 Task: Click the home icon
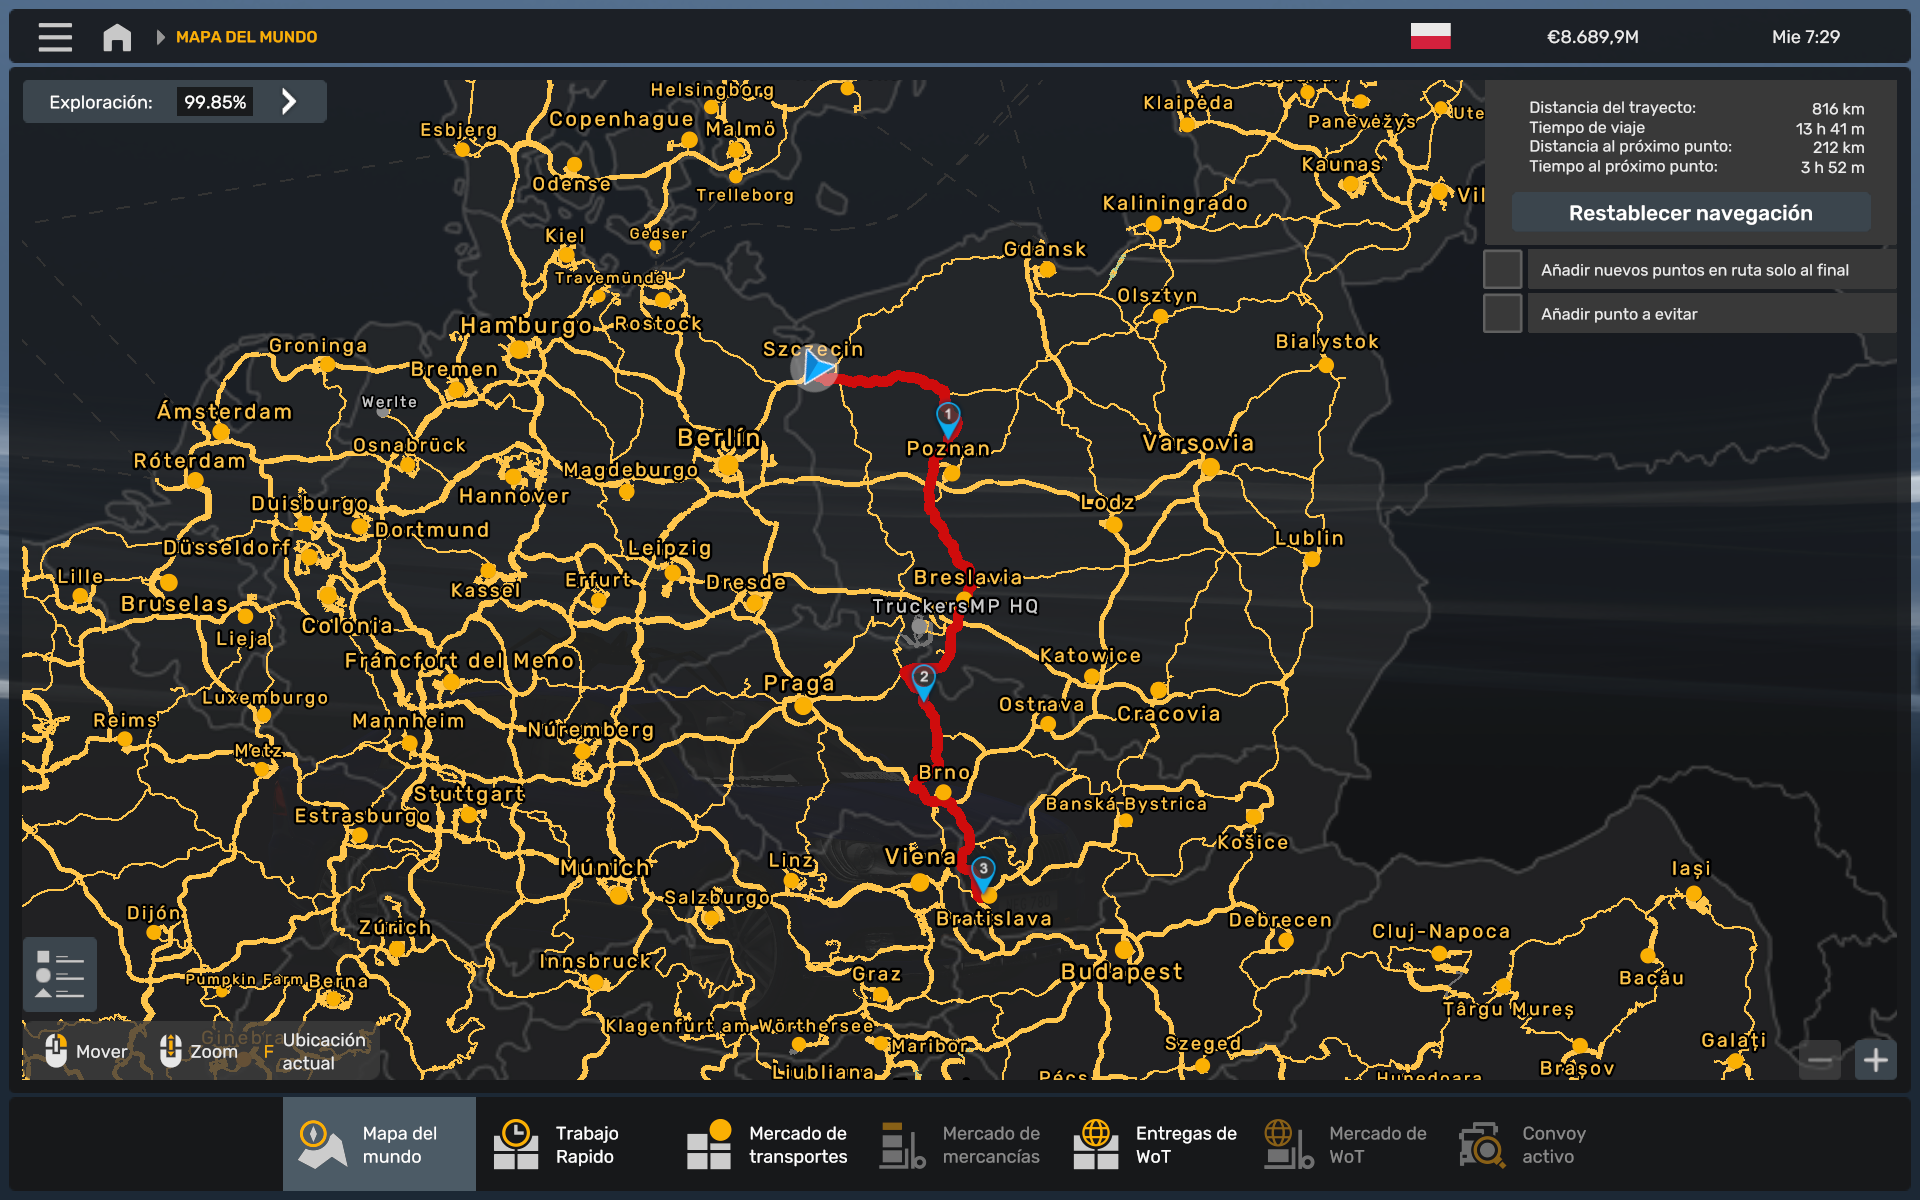pos(117,37)
